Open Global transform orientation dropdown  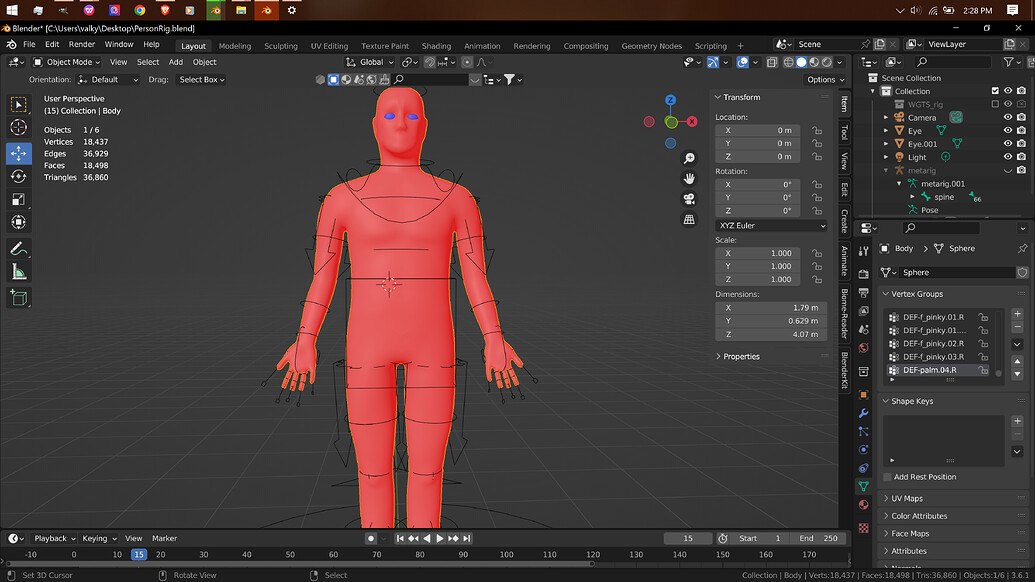click(x=370, y=62)
